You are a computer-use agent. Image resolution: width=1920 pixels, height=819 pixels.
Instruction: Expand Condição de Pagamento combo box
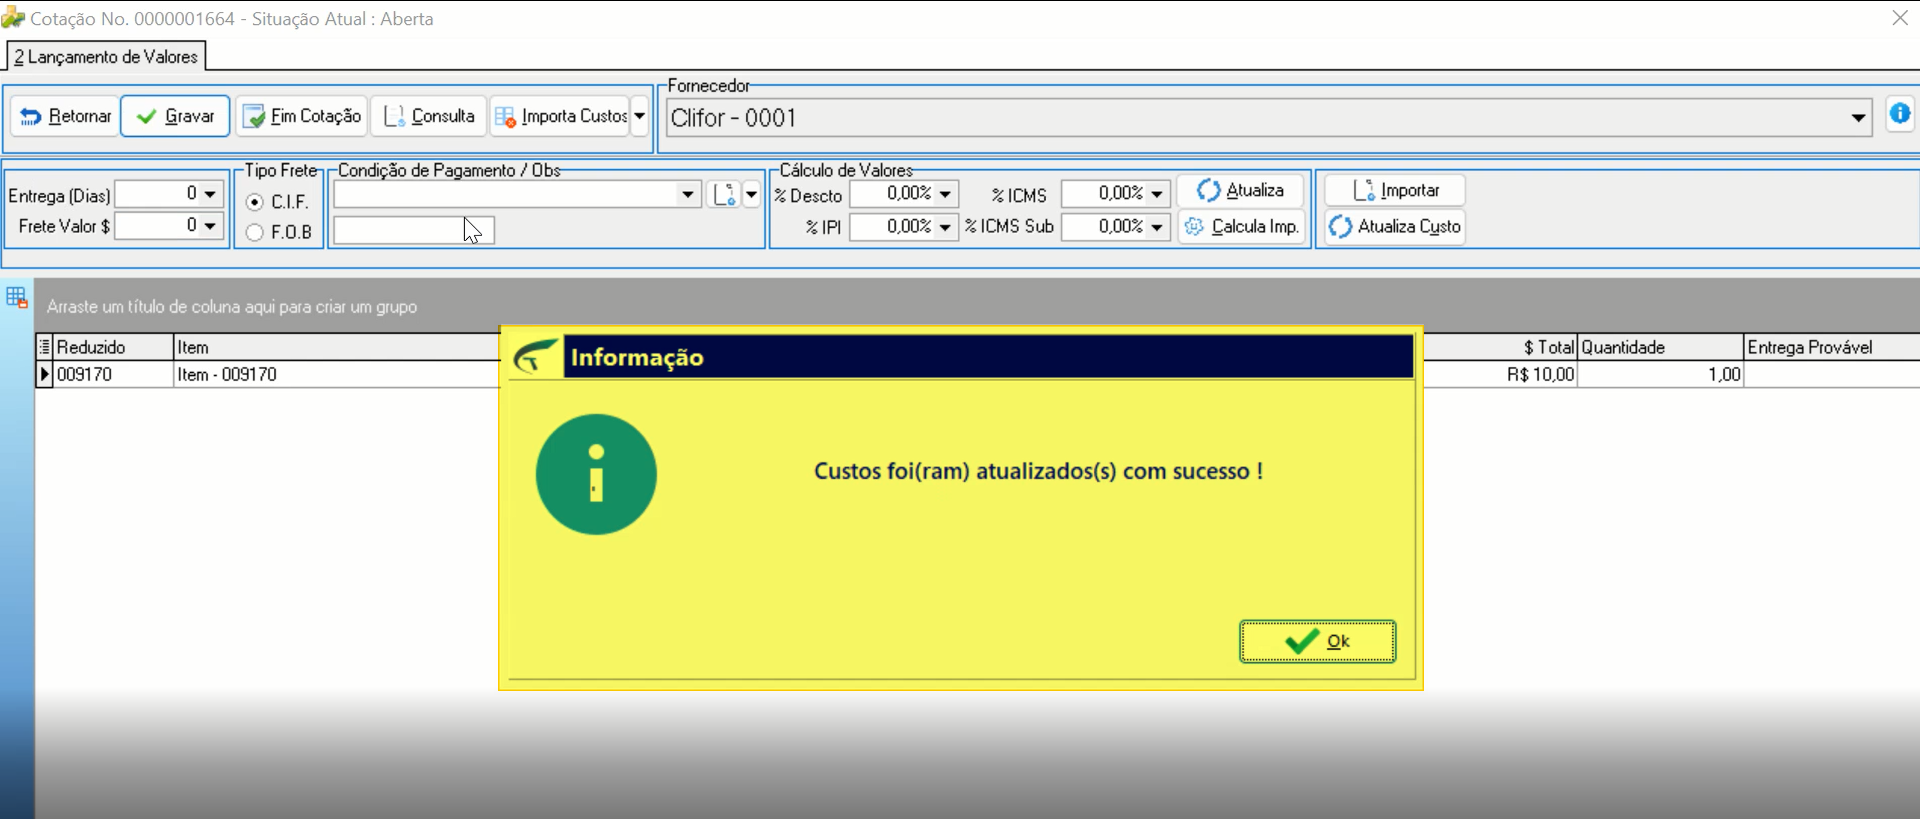coord(688,194)
